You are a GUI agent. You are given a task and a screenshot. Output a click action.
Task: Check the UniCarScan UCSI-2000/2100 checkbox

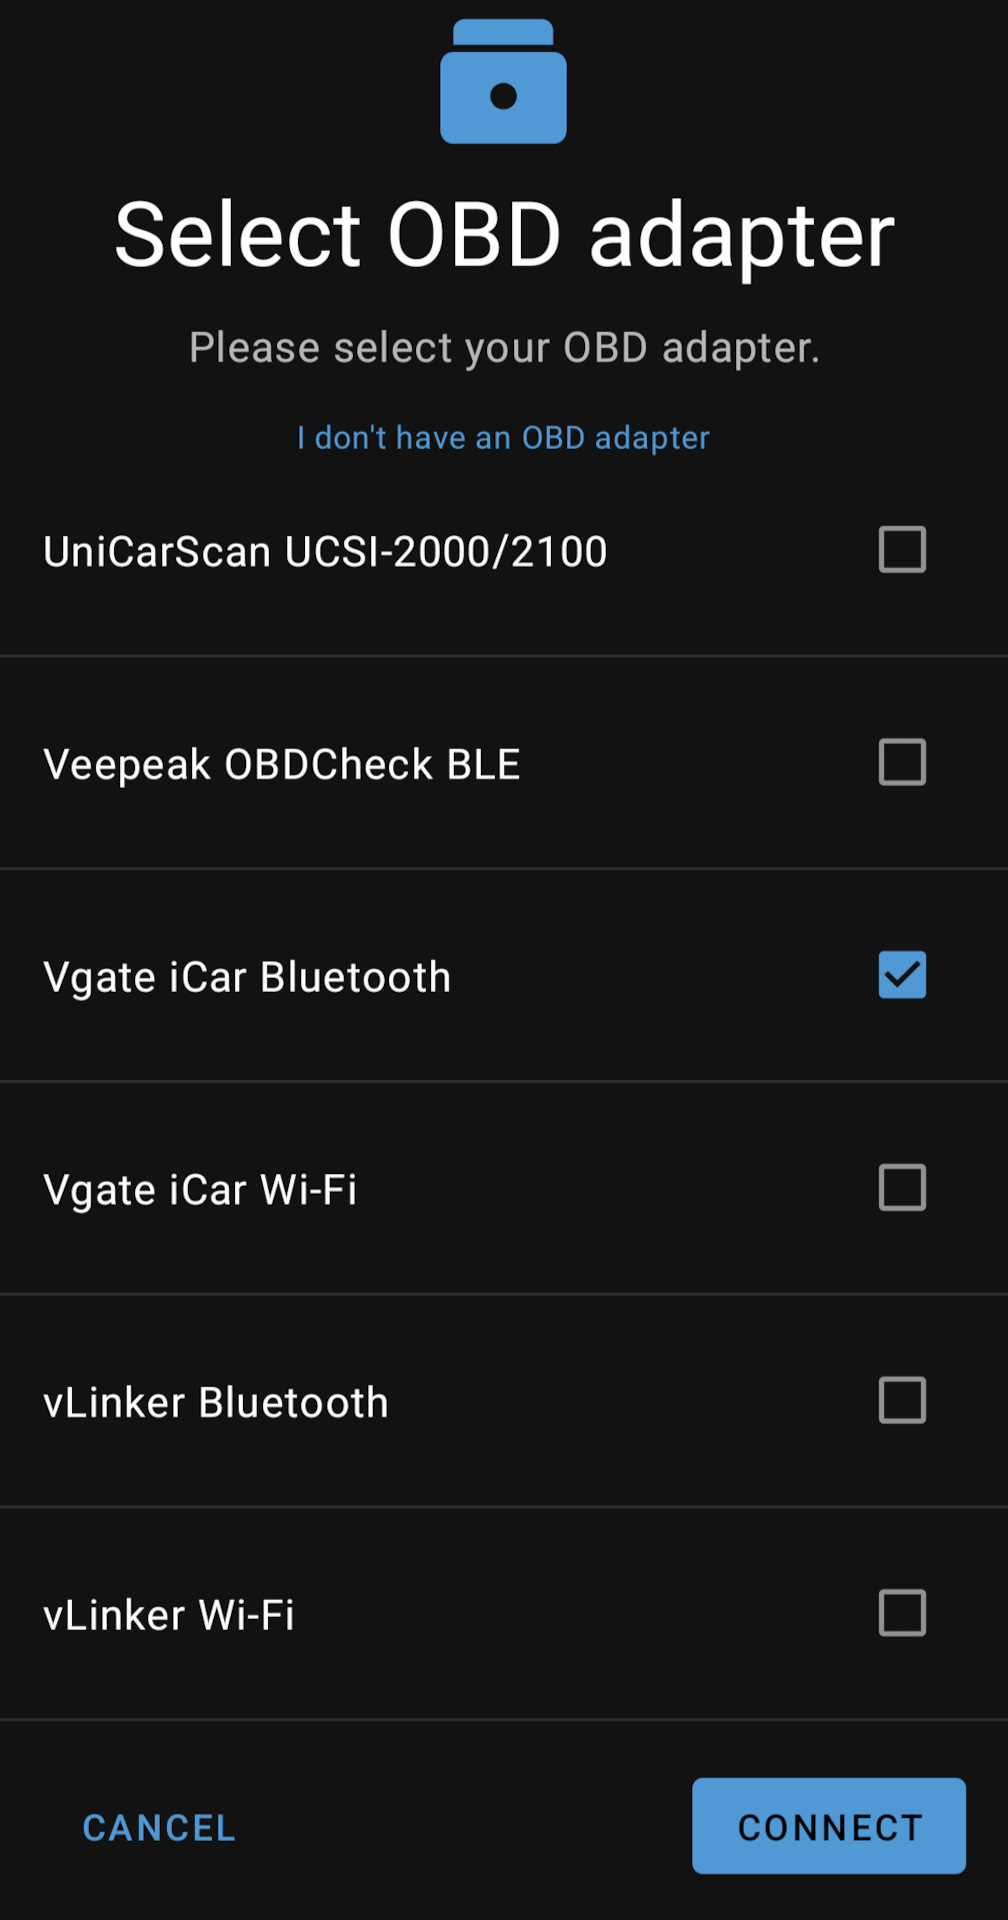902,549
